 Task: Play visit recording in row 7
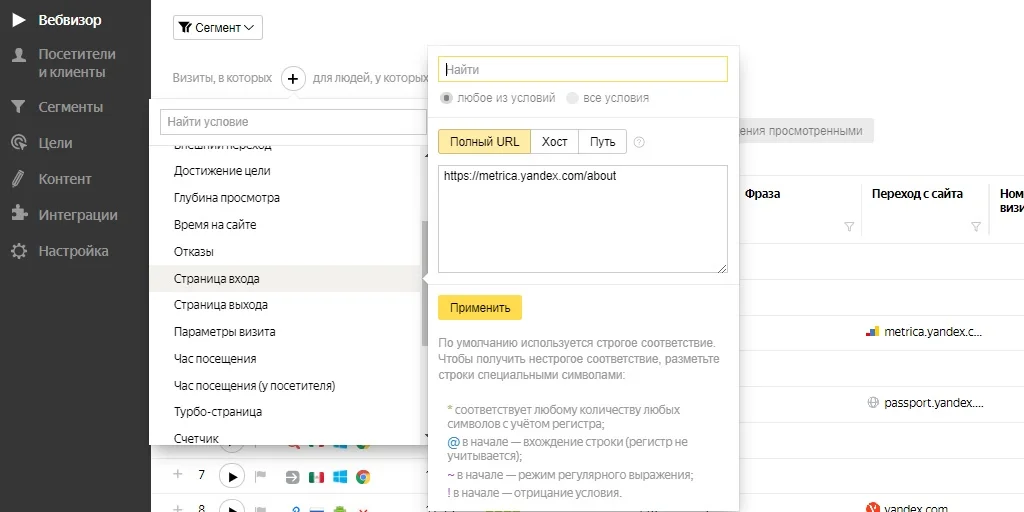point(232,477)
